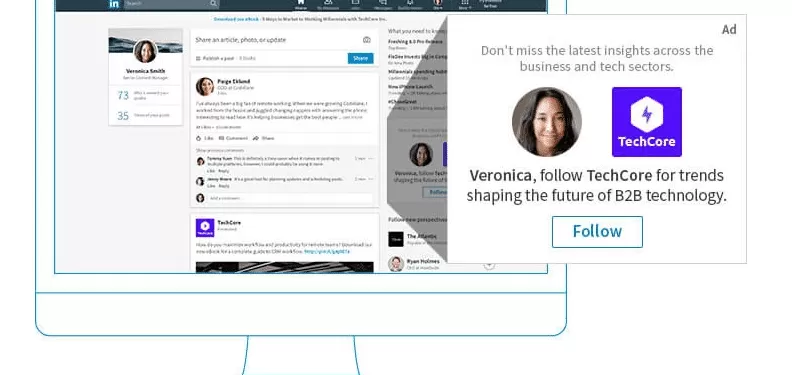Click the Ad label in the ad corner
Image resolution: width=792 pixels, height=375 pixels.
click(x=729, y=30)
